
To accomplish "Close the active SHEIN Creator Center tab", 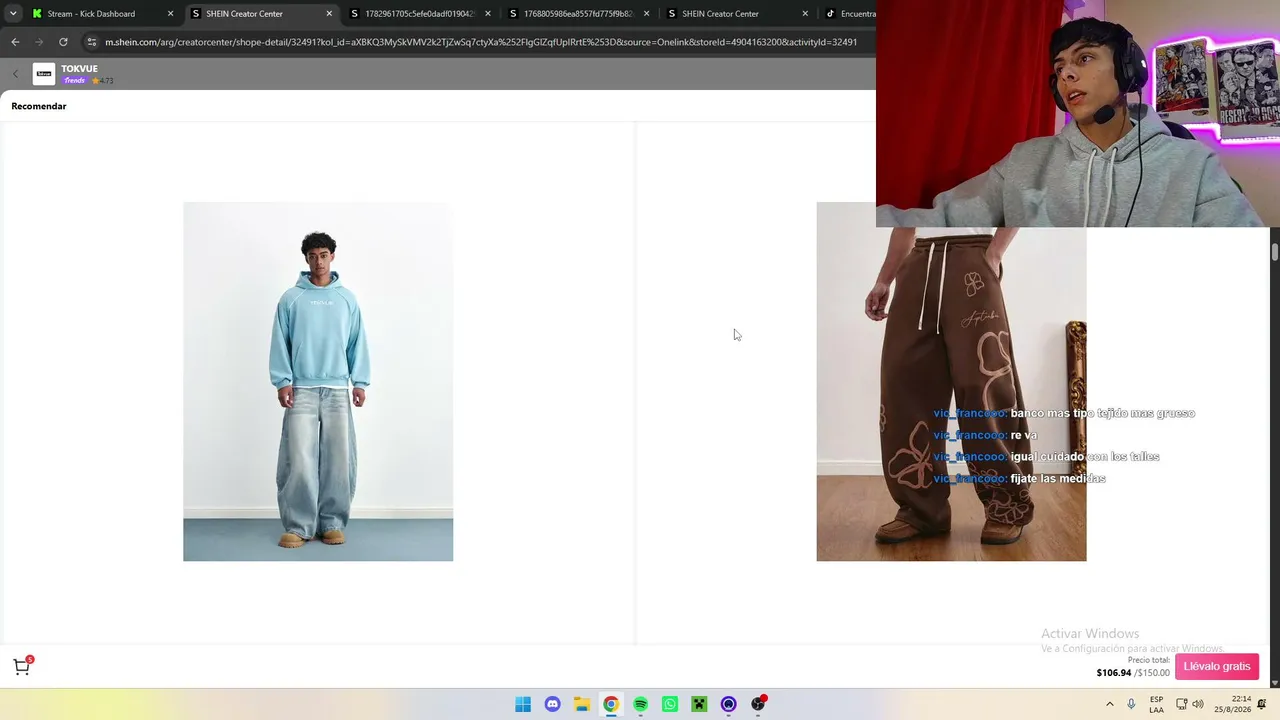I will 329,14.
